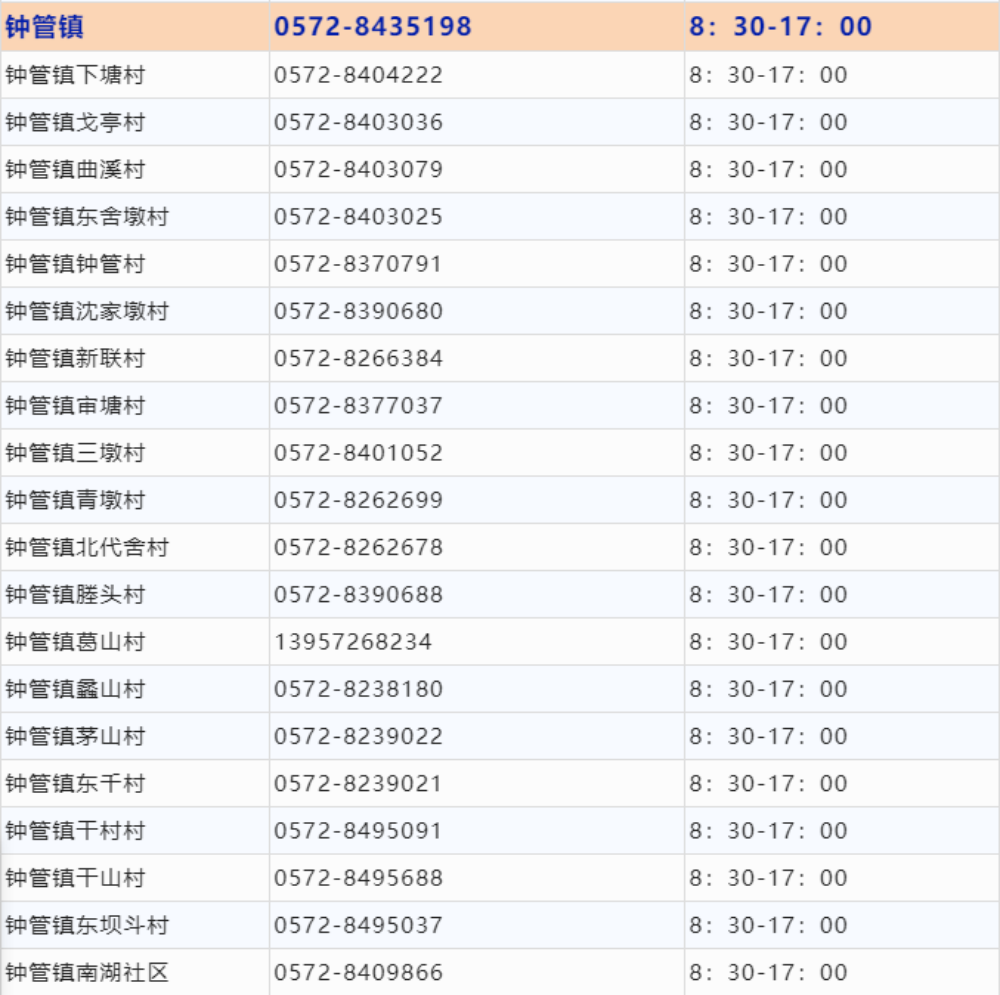
Task: Select the row name 钟管镇下塘村
Action: point(75,75)
